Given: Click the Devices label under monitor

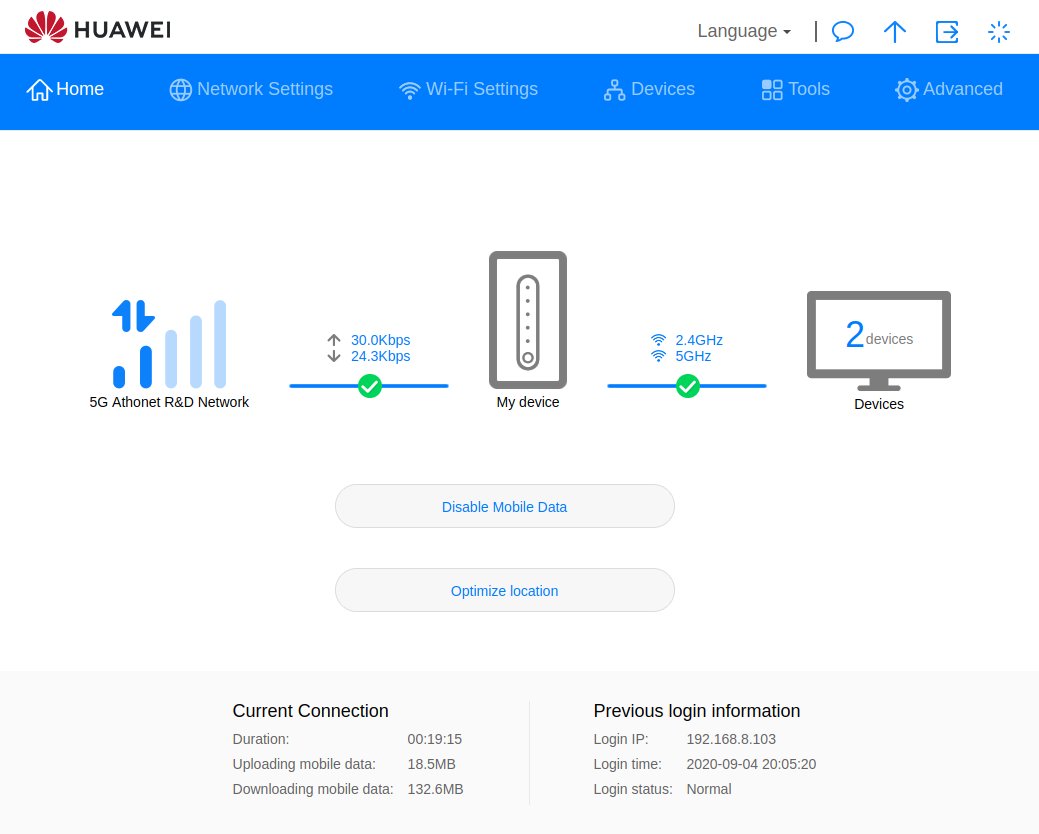Looking at the screenshot, I should 879,404.
